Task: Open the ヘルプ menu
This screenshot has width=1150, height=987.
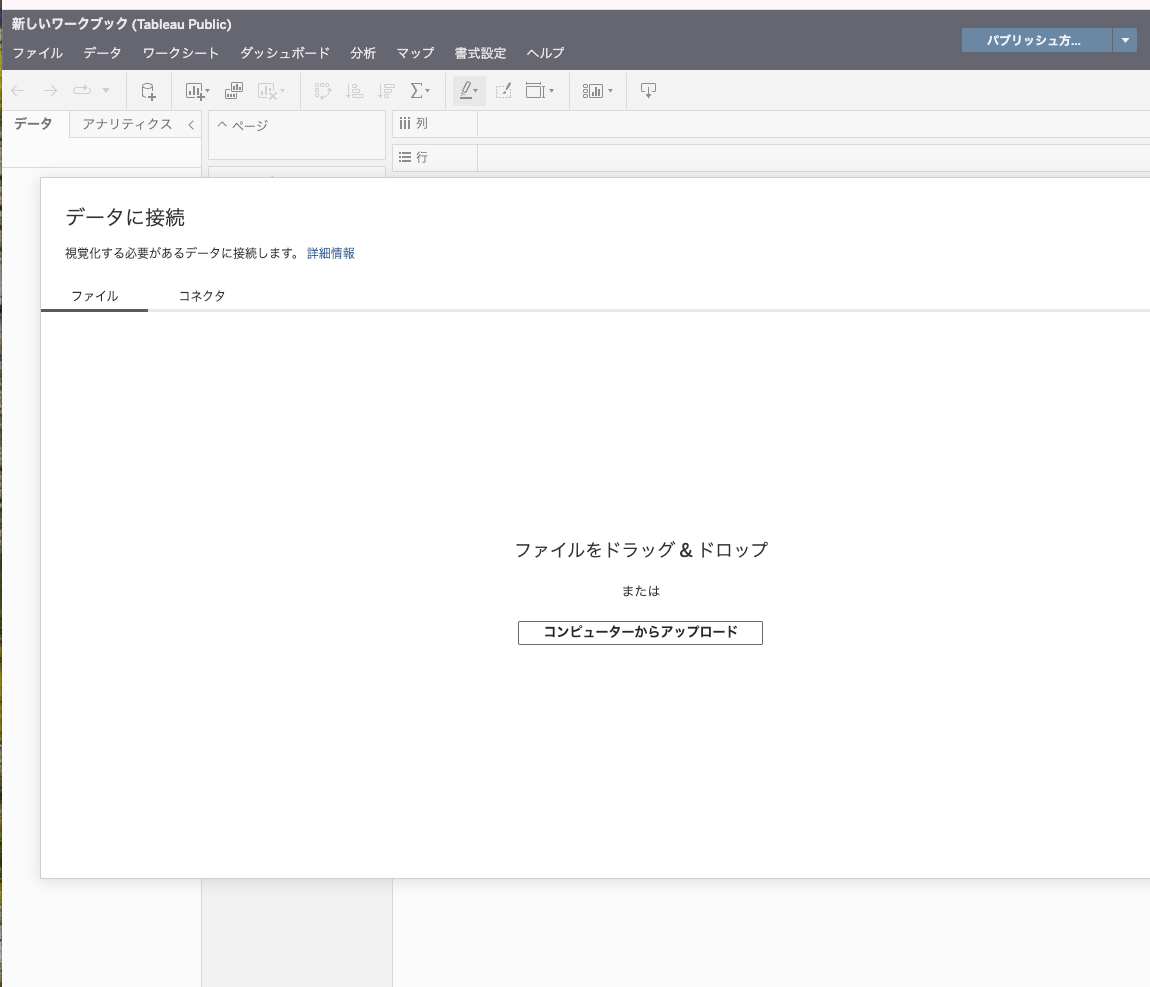Action: (x=545, y=53)
